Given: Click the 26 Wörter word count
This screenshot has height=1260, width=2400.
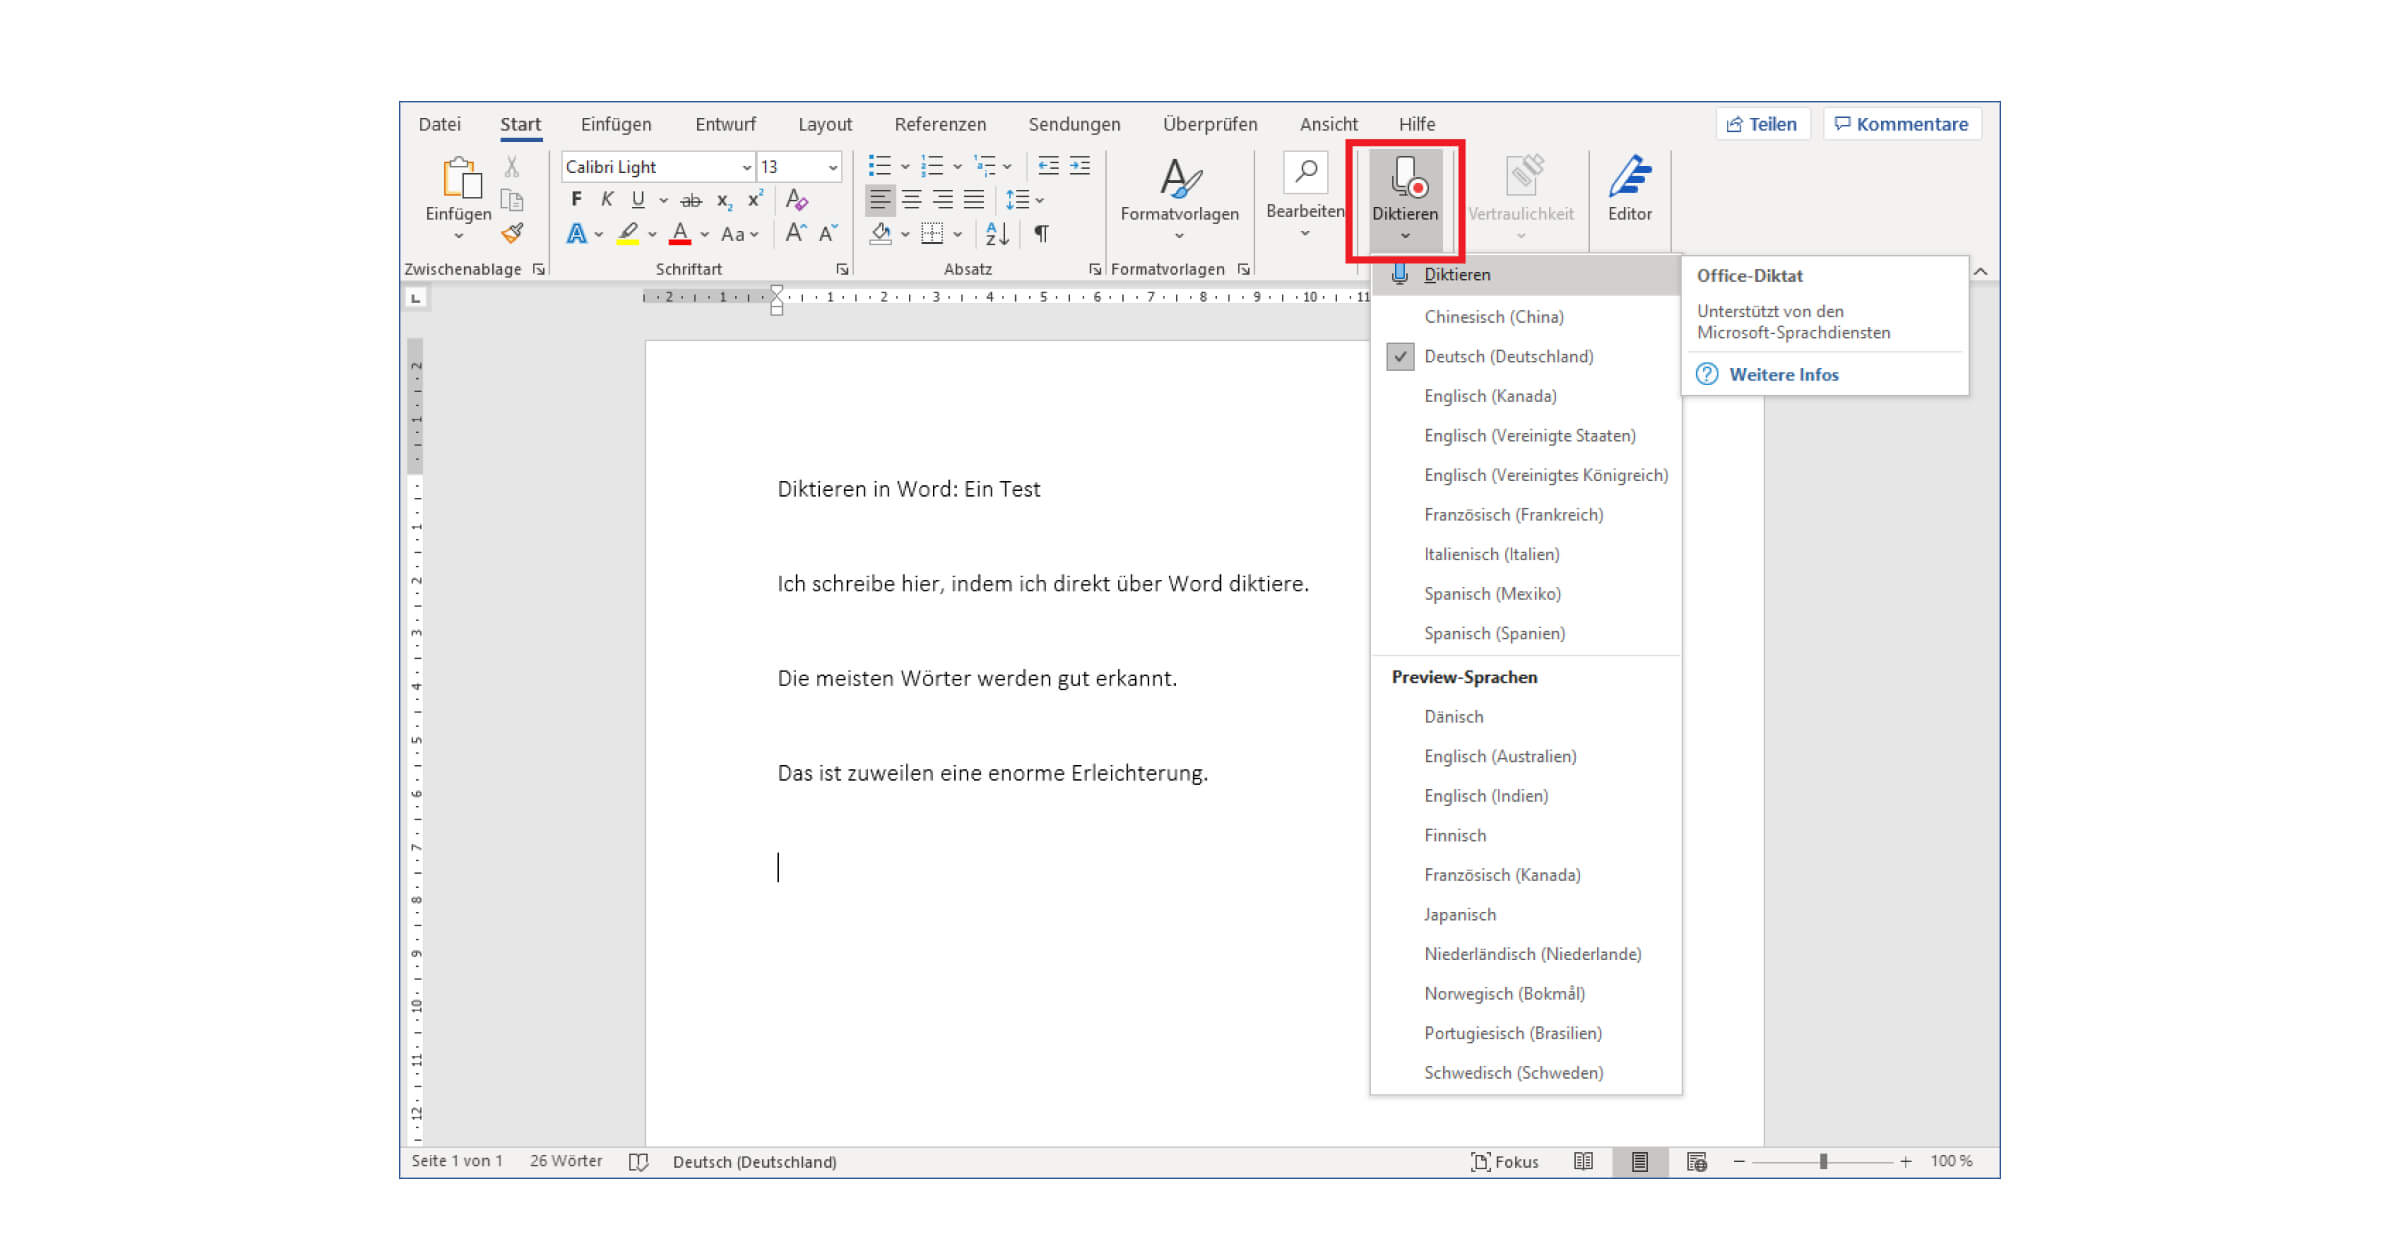Looking at the screenshot, I should (566, 1161).
